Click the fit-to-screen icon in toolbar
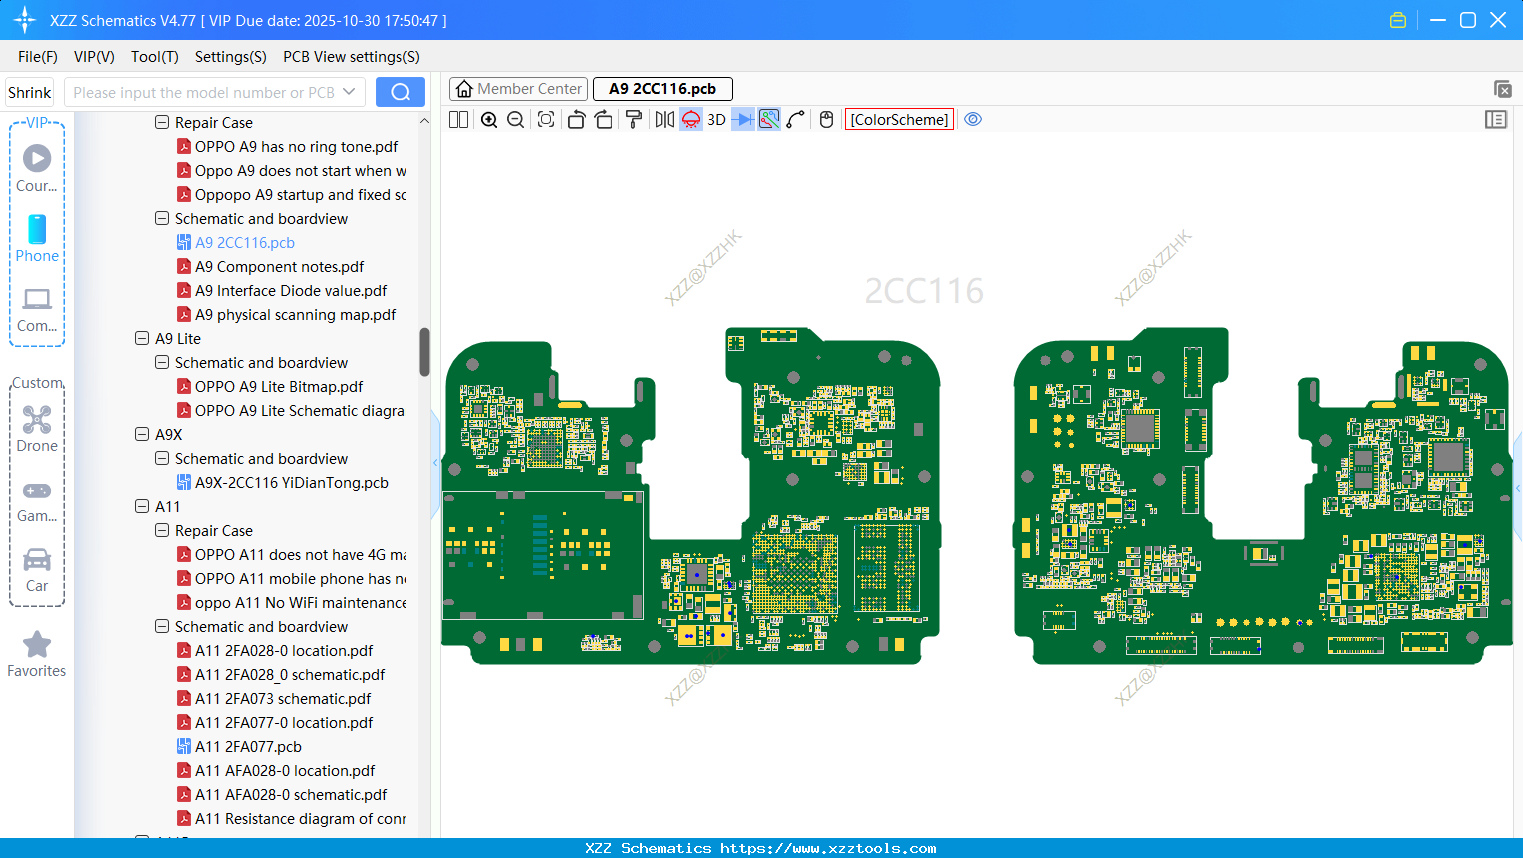Viewport: 1523px width, 858px height. (546, 120)
